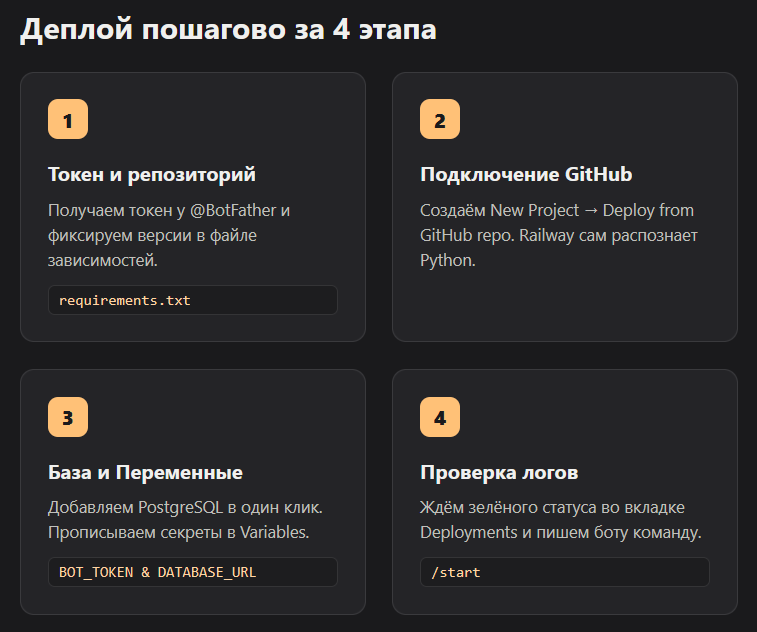Click the step 4 number badge
Image resolution: width=757 pixels, height=632 pixels.
coord(440,417)
